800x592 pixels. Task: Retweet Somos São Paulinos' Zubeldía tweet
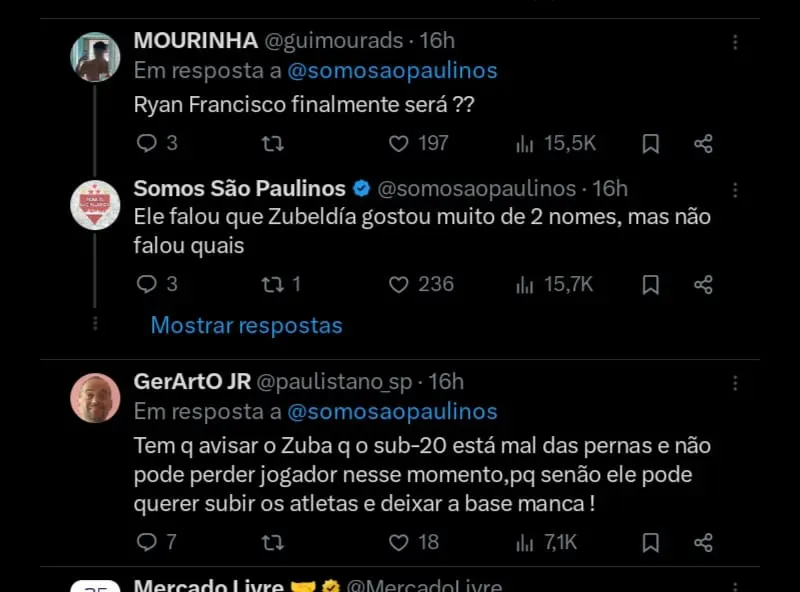(x=271, y=285)
